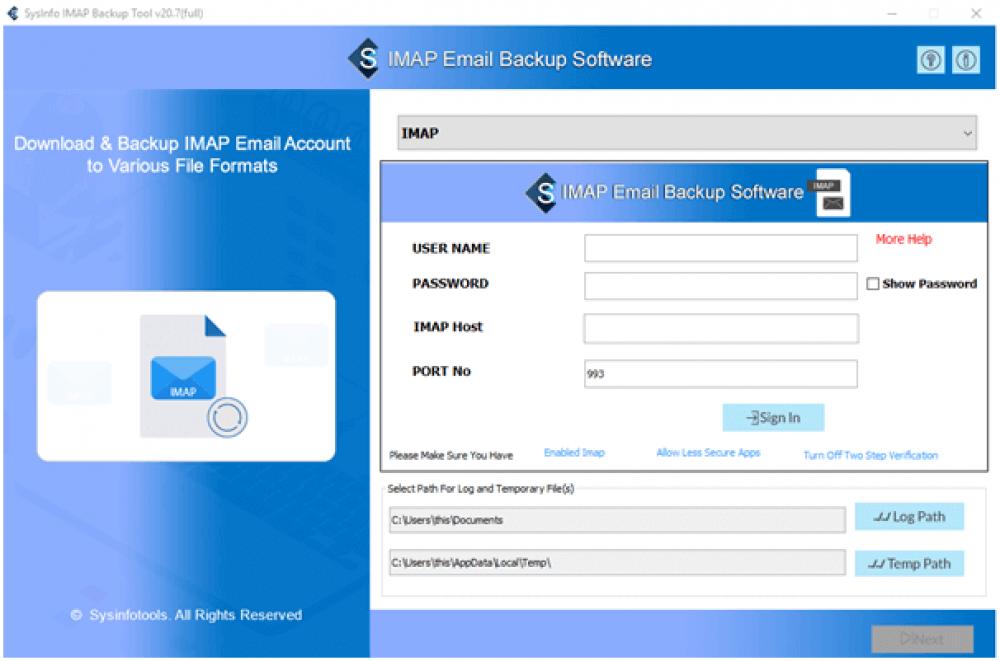This screenshot has height=661, width=1000.
Task: Click the IMAP envelope illustration in left panel
Action: point(186,376)
